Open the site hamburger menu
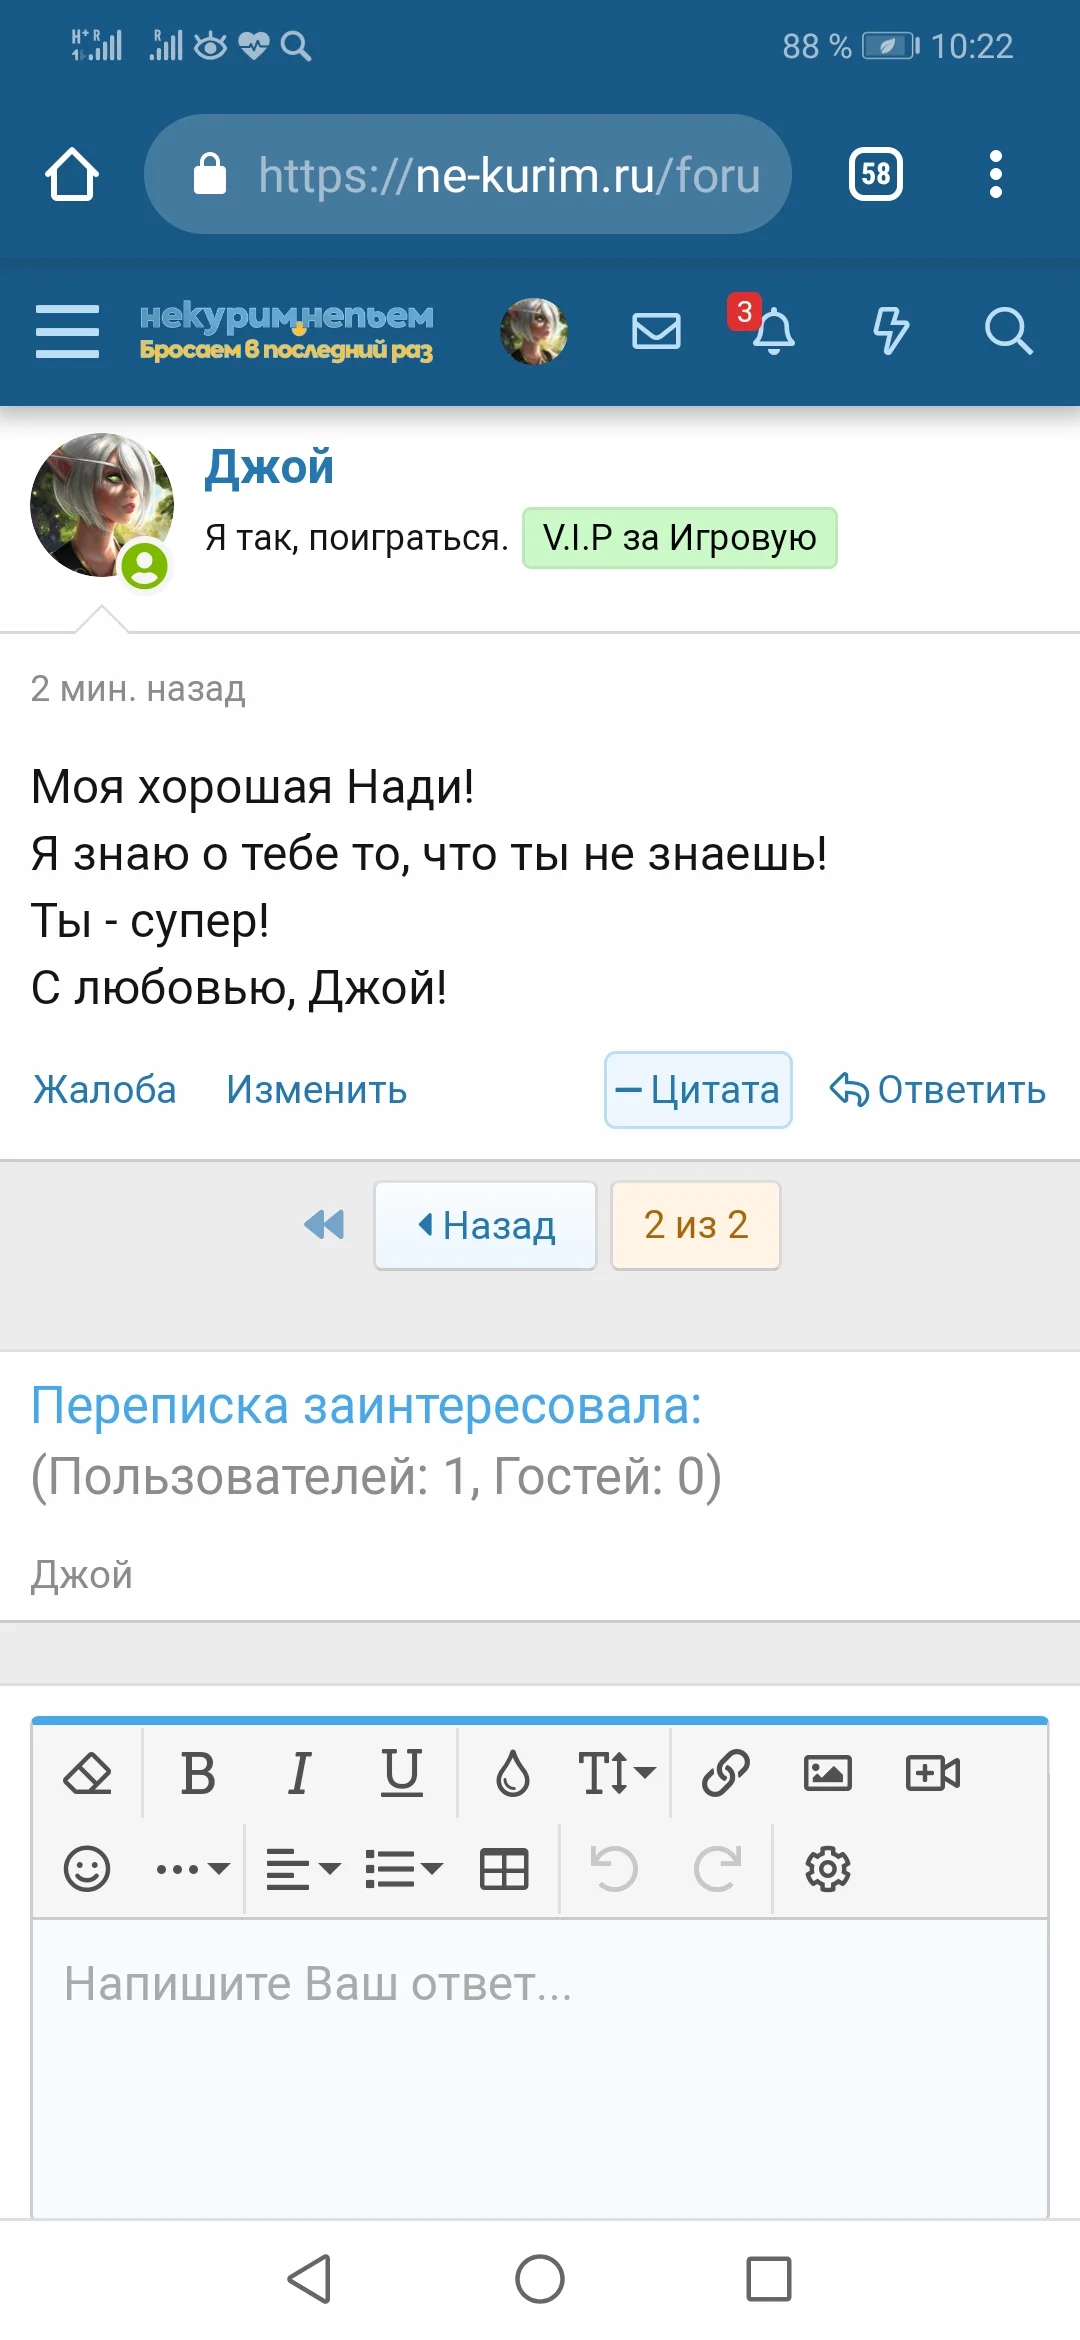The height and width of the screenshot is (2340, 1080). tap(66, 330)
